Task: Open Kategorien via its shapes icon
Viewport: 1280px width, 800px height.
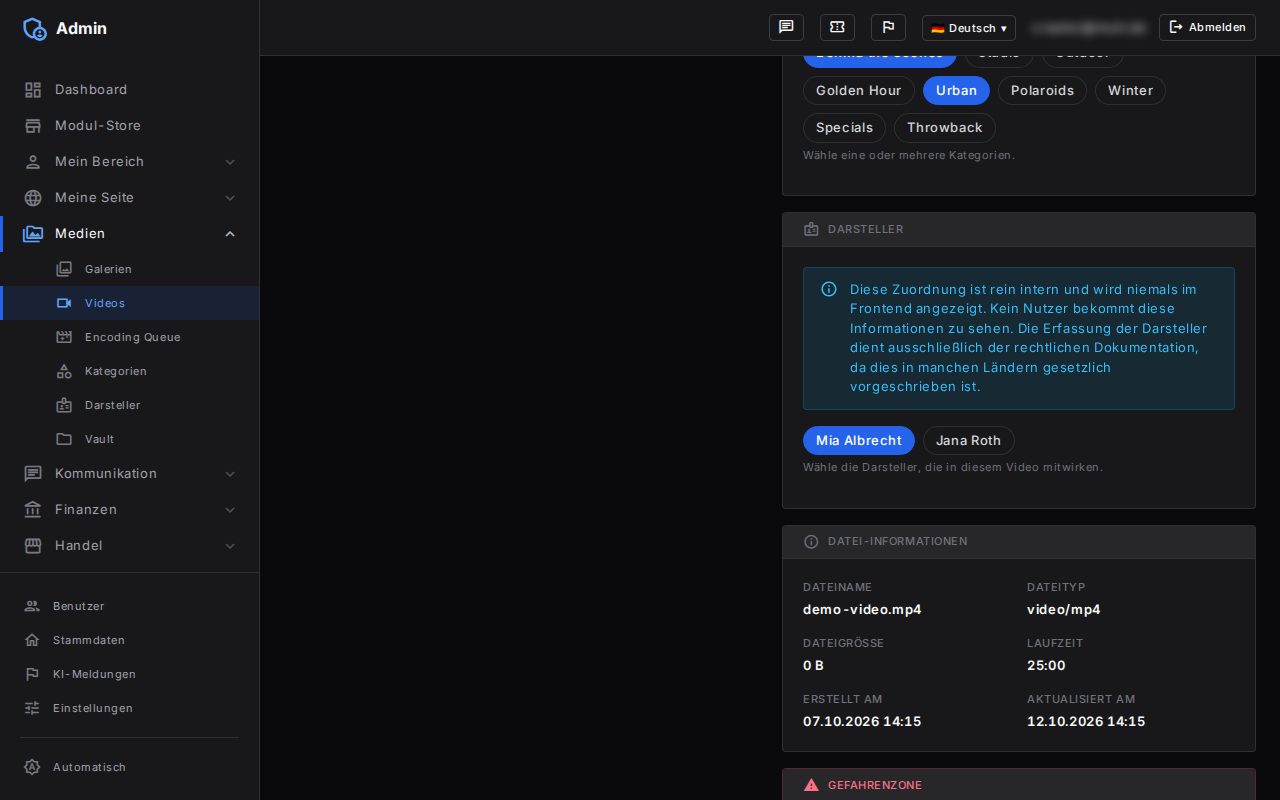Action: 64,371
